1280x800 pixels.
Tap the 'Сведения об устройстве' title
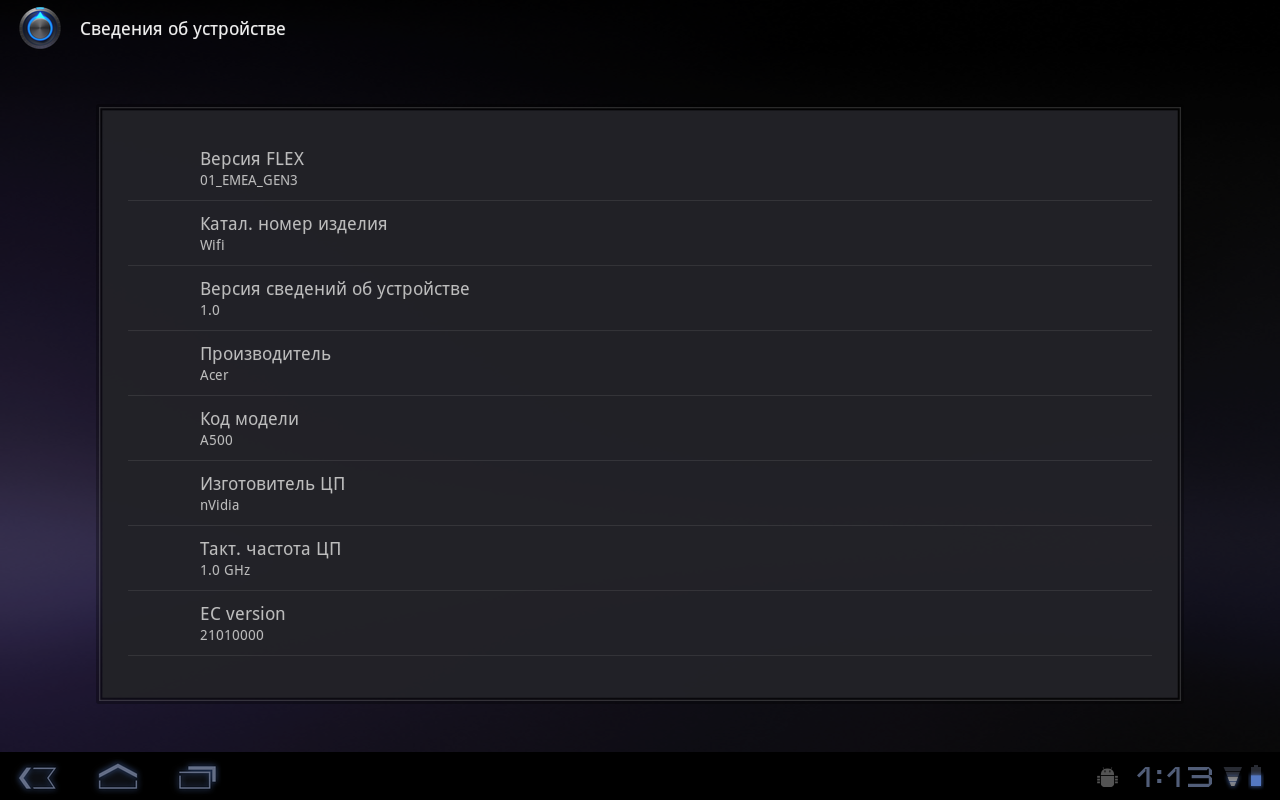[x=183, y=29]
